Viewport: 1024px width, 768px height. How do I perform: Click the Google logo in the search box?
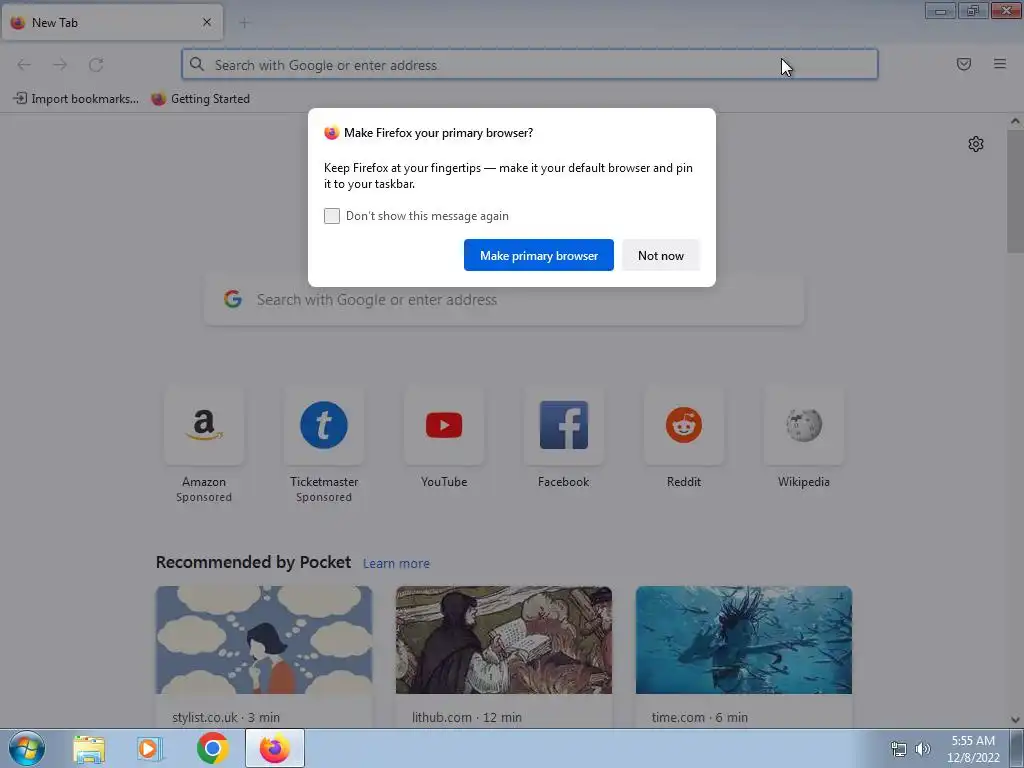click(233, 299)
